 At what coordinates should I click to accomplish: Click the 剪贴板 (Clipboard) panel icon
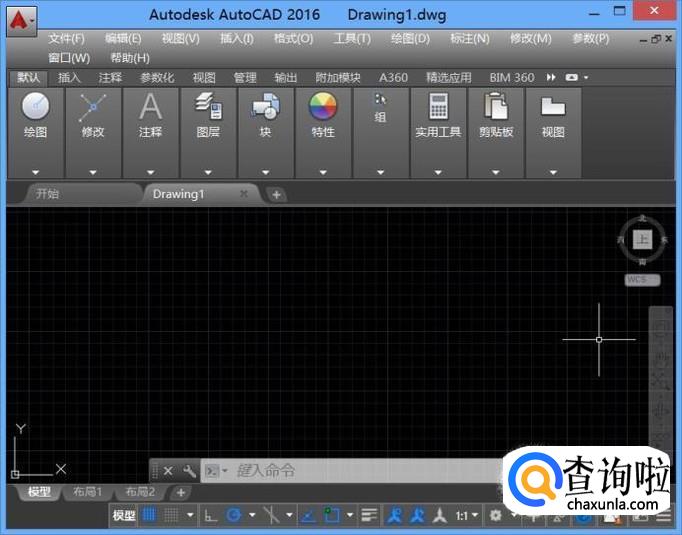495,107
